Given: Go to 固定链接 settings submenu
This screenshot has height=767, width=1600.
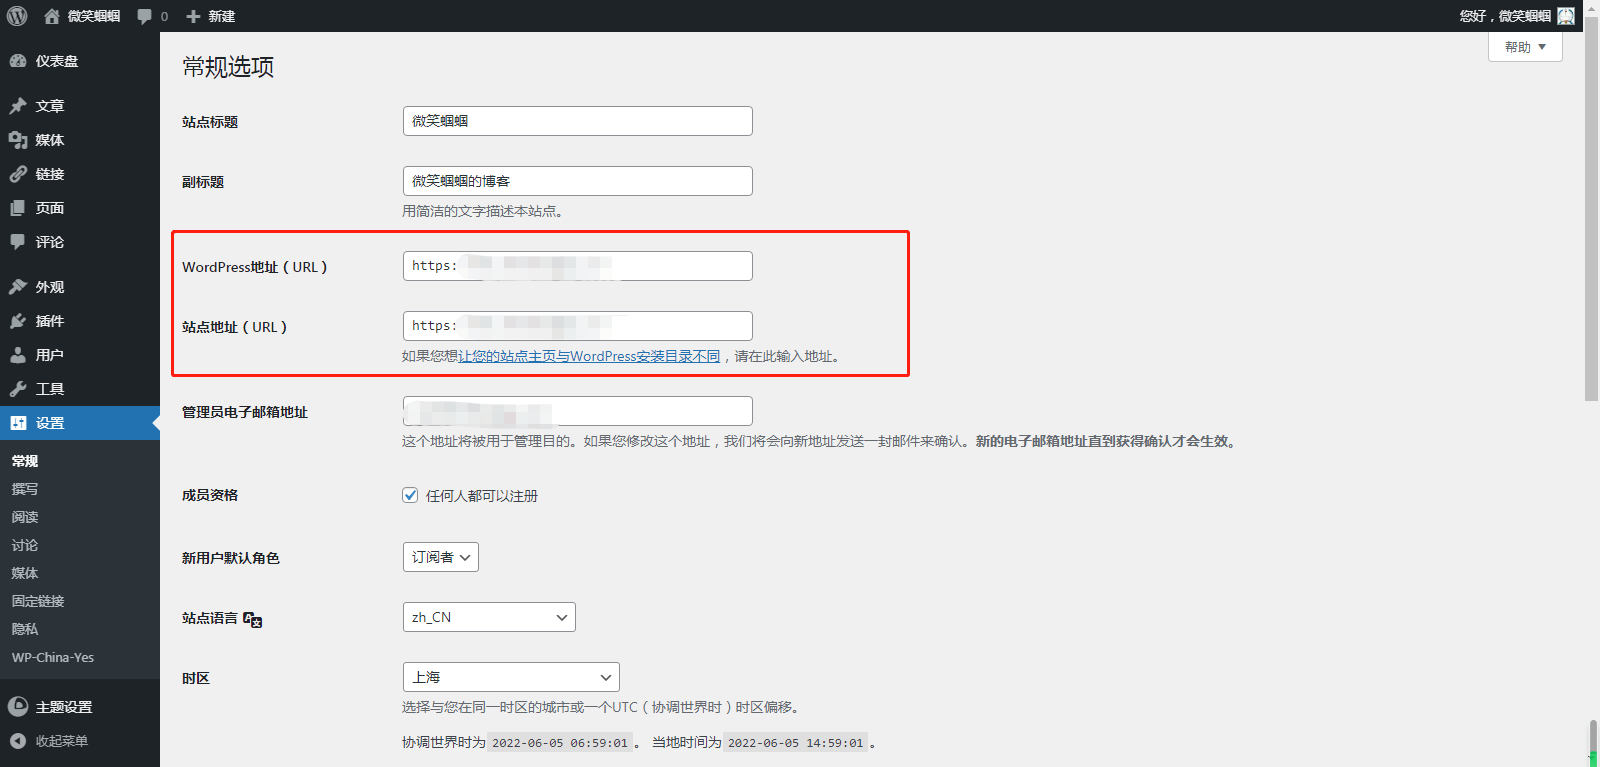Looking at the screenshot, I should coord(38,601).
